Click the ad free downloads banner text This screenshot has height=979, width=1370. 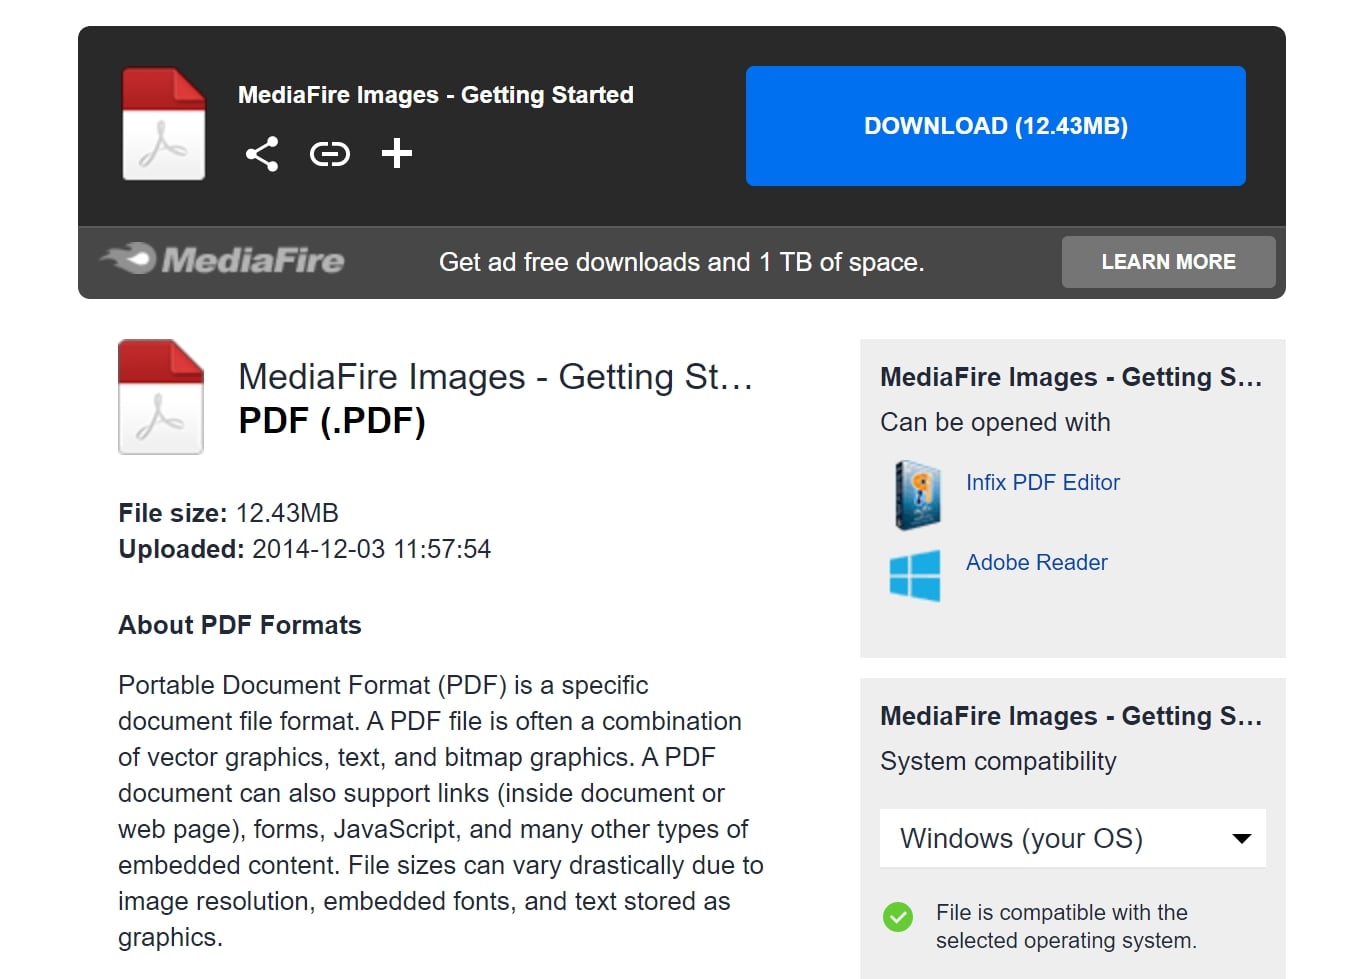pyautogui.click(x=683, y=261)
